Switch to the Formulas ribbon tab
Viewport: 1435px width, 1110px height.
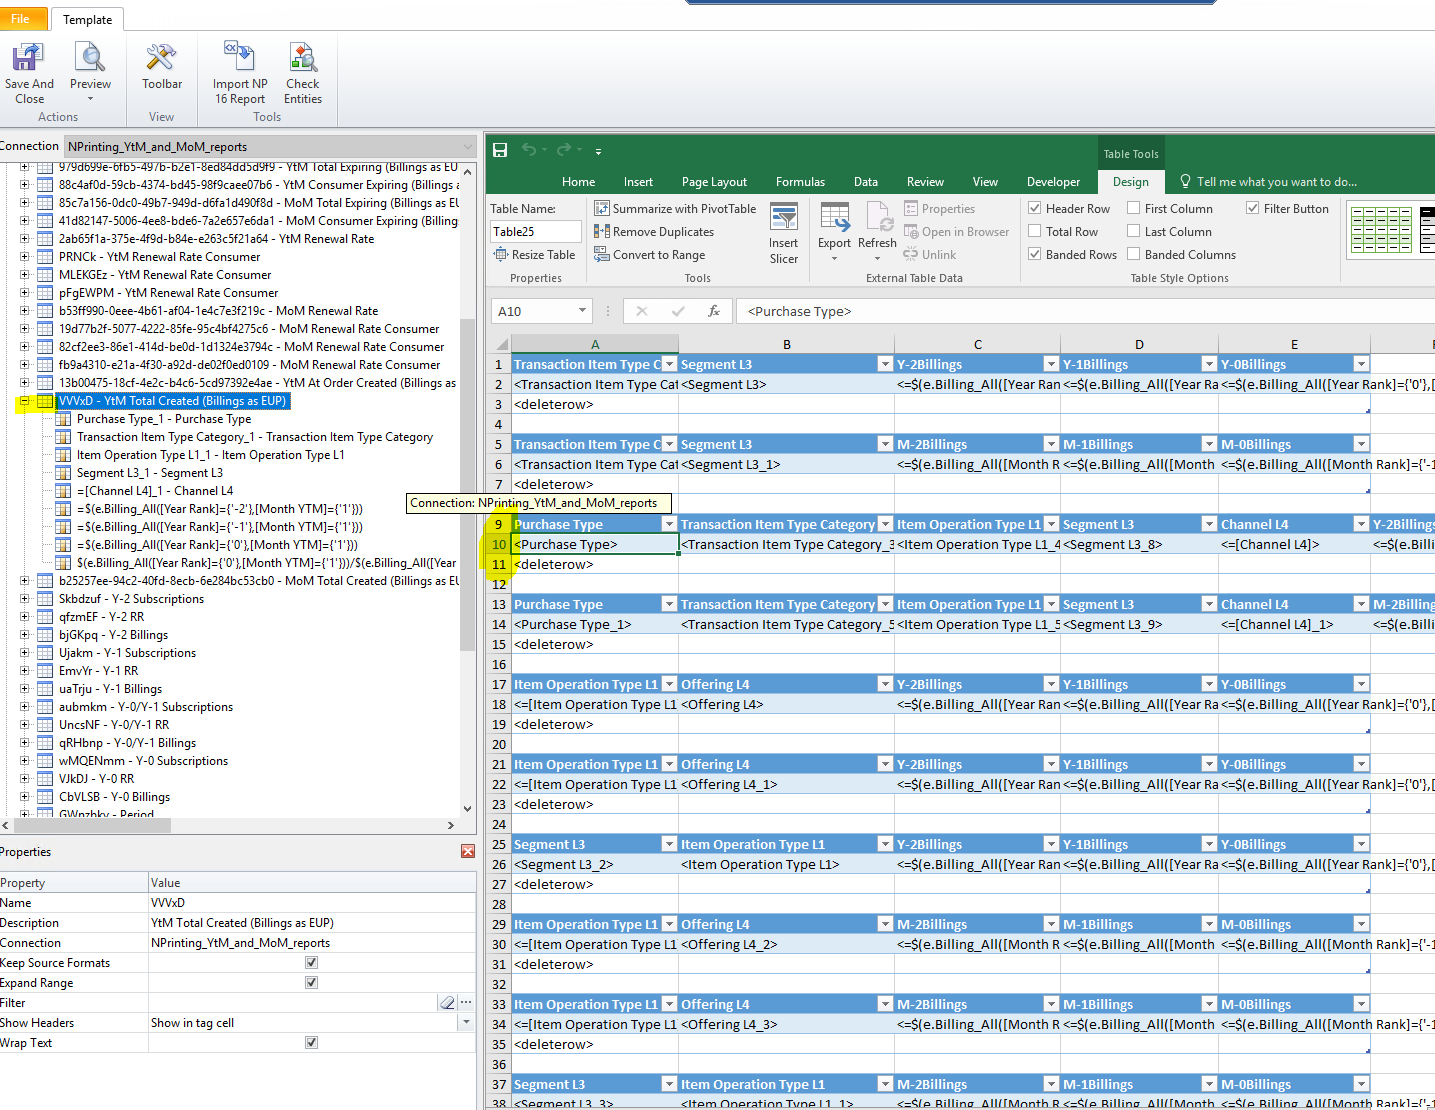[800, 182]
